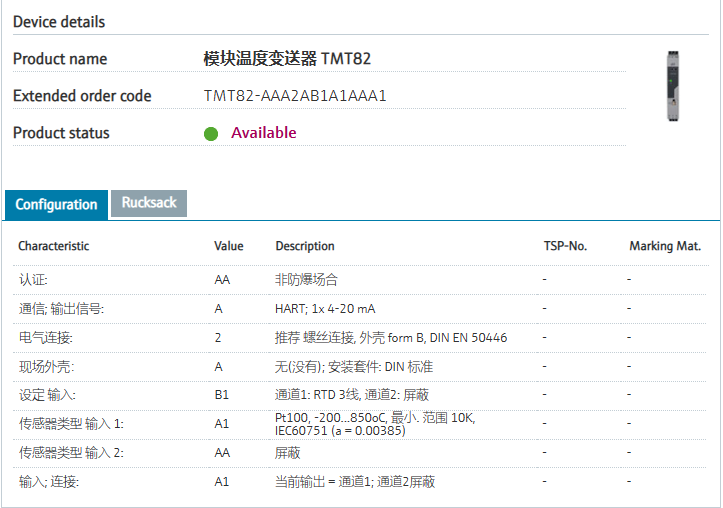Click the Value column header
Image resolution: width=723 pixels, height=508 pixels.
click(228, 246)
